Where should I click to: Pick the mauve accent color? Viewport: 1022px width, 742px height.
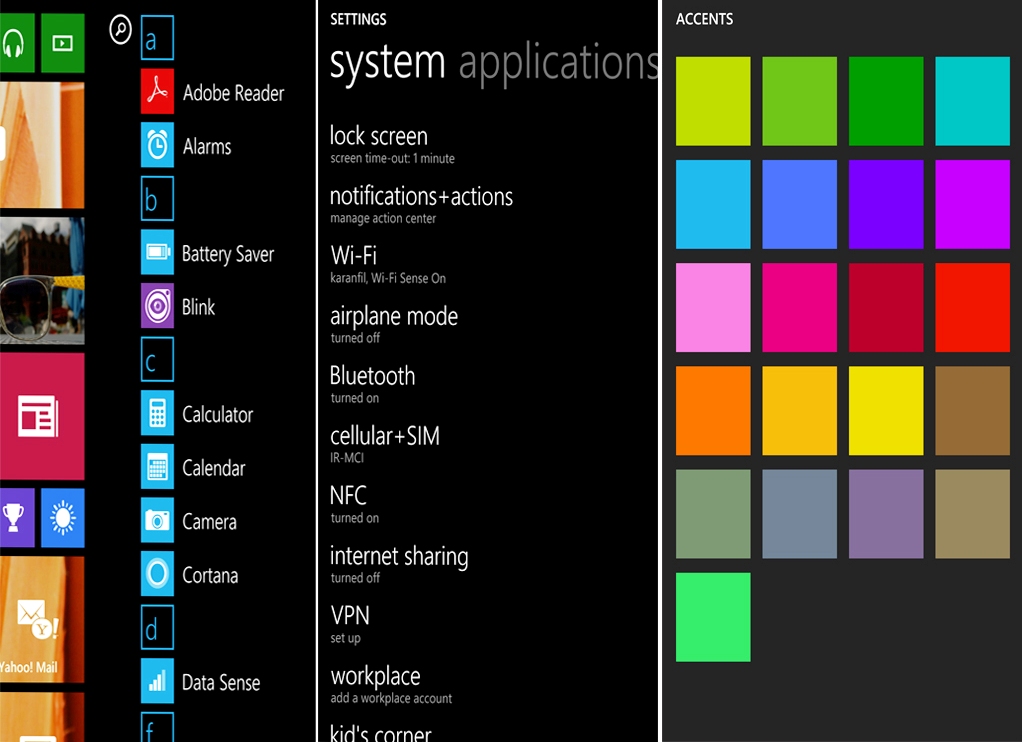886,513
